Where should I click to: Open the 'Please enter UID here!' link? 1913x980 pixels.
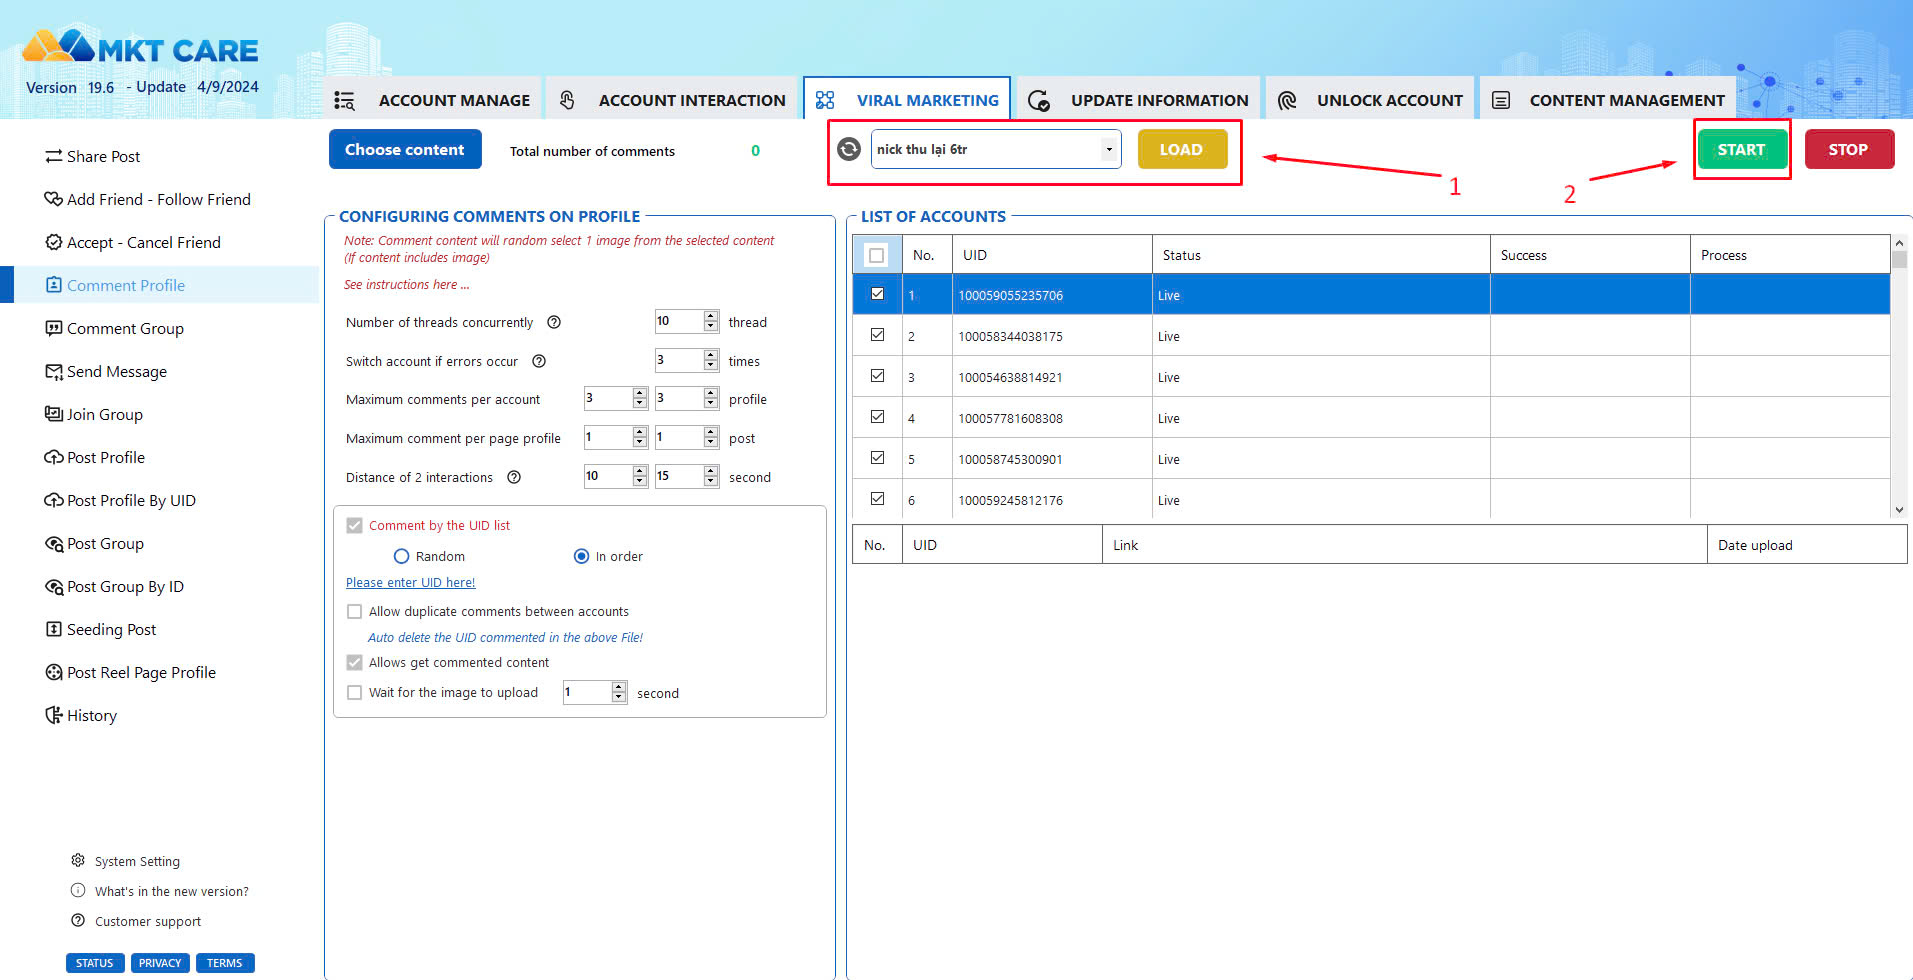(x=410, y=582)
